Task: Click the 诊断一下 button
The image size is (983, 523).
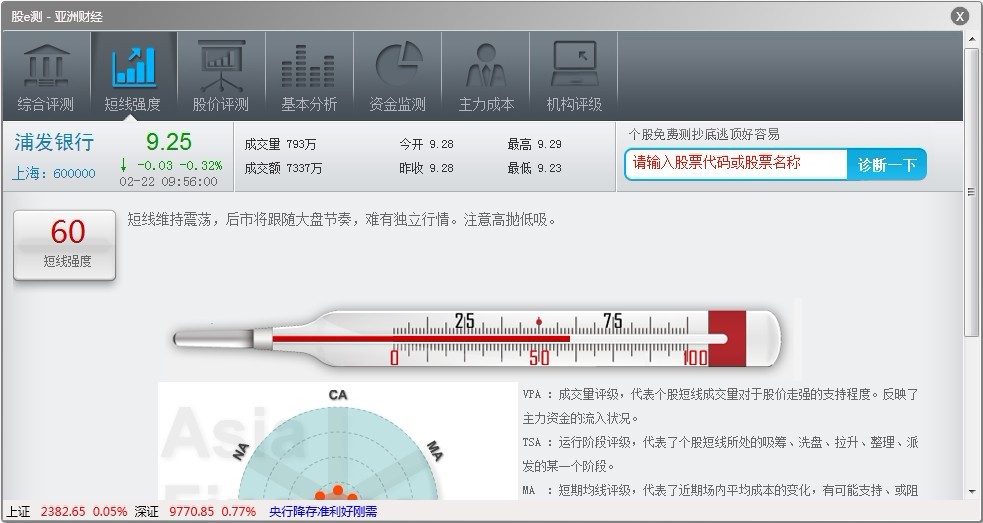Action: click(886, 165)
